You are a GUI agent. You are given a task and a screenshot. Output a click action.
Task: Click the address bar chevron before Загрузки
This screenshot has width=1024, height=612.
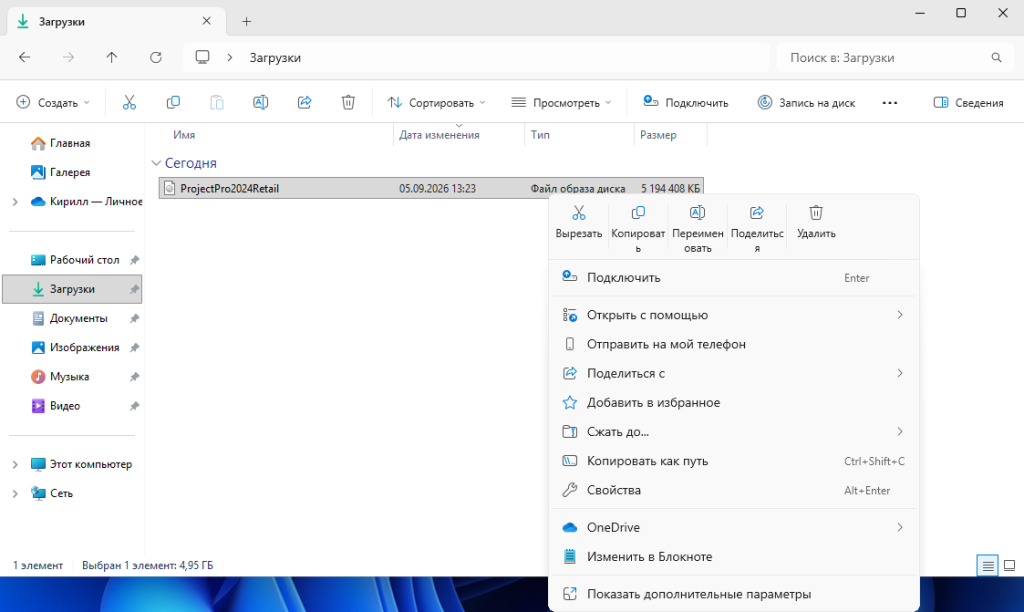(230, 57)
